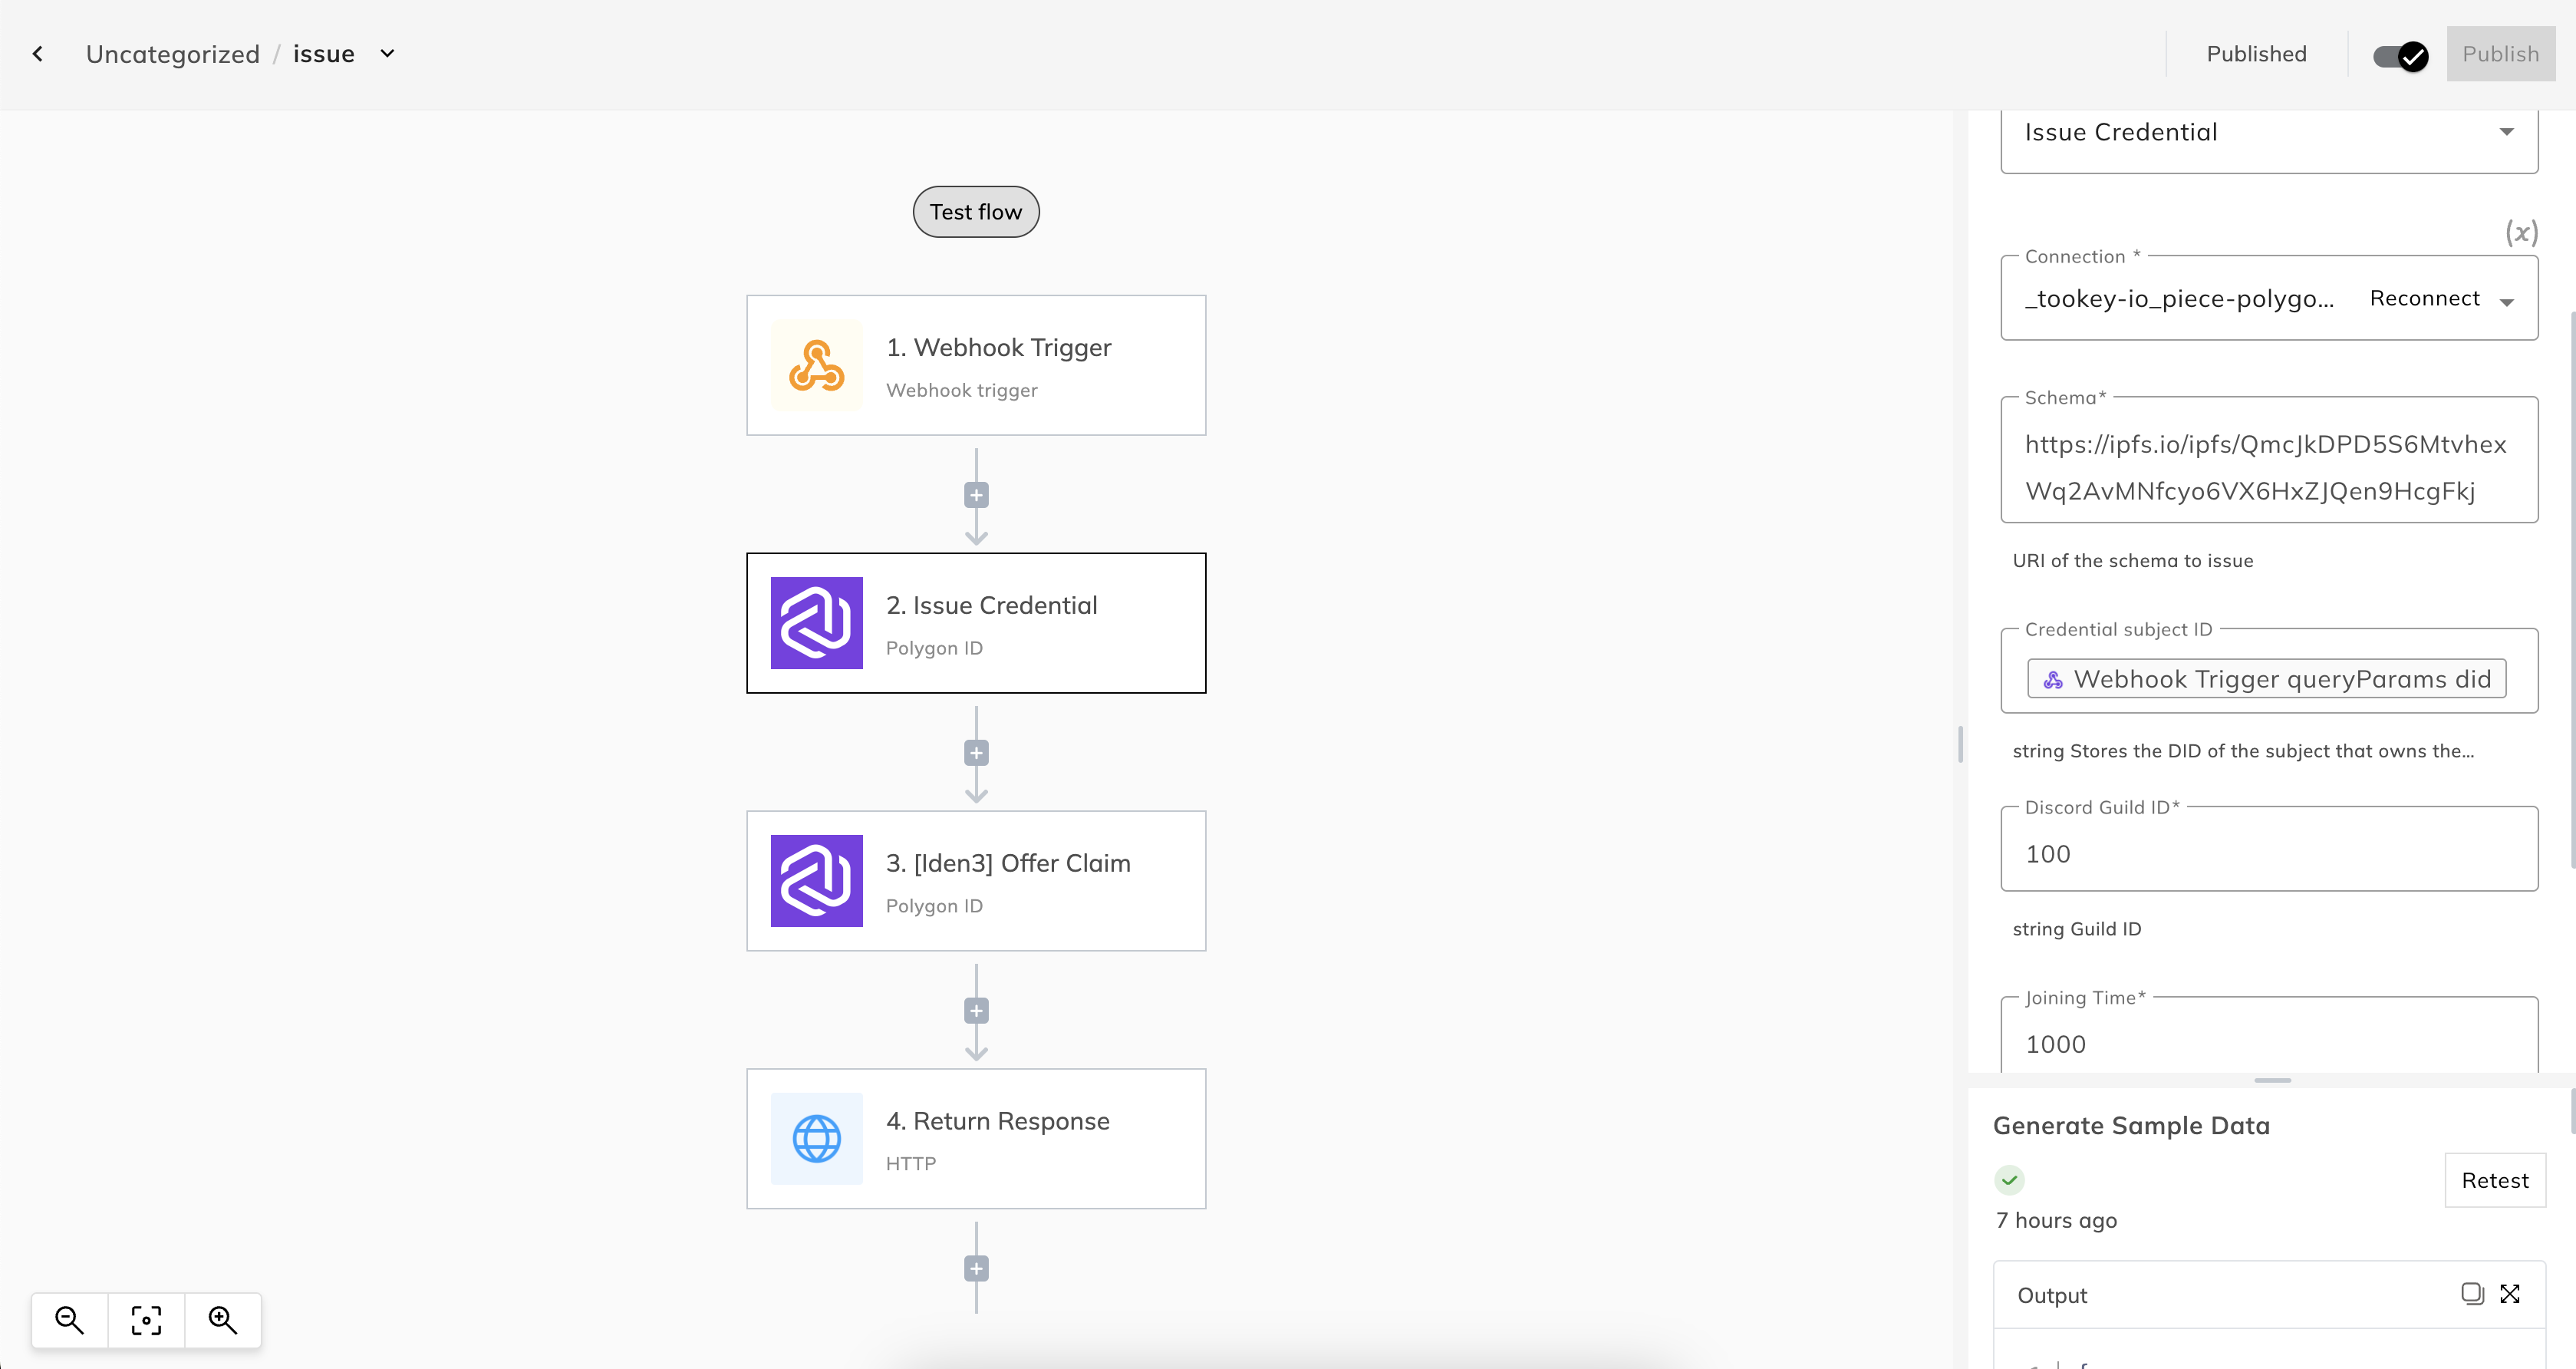Click Reconnect in the Connection field

[x=2424, y=299]
